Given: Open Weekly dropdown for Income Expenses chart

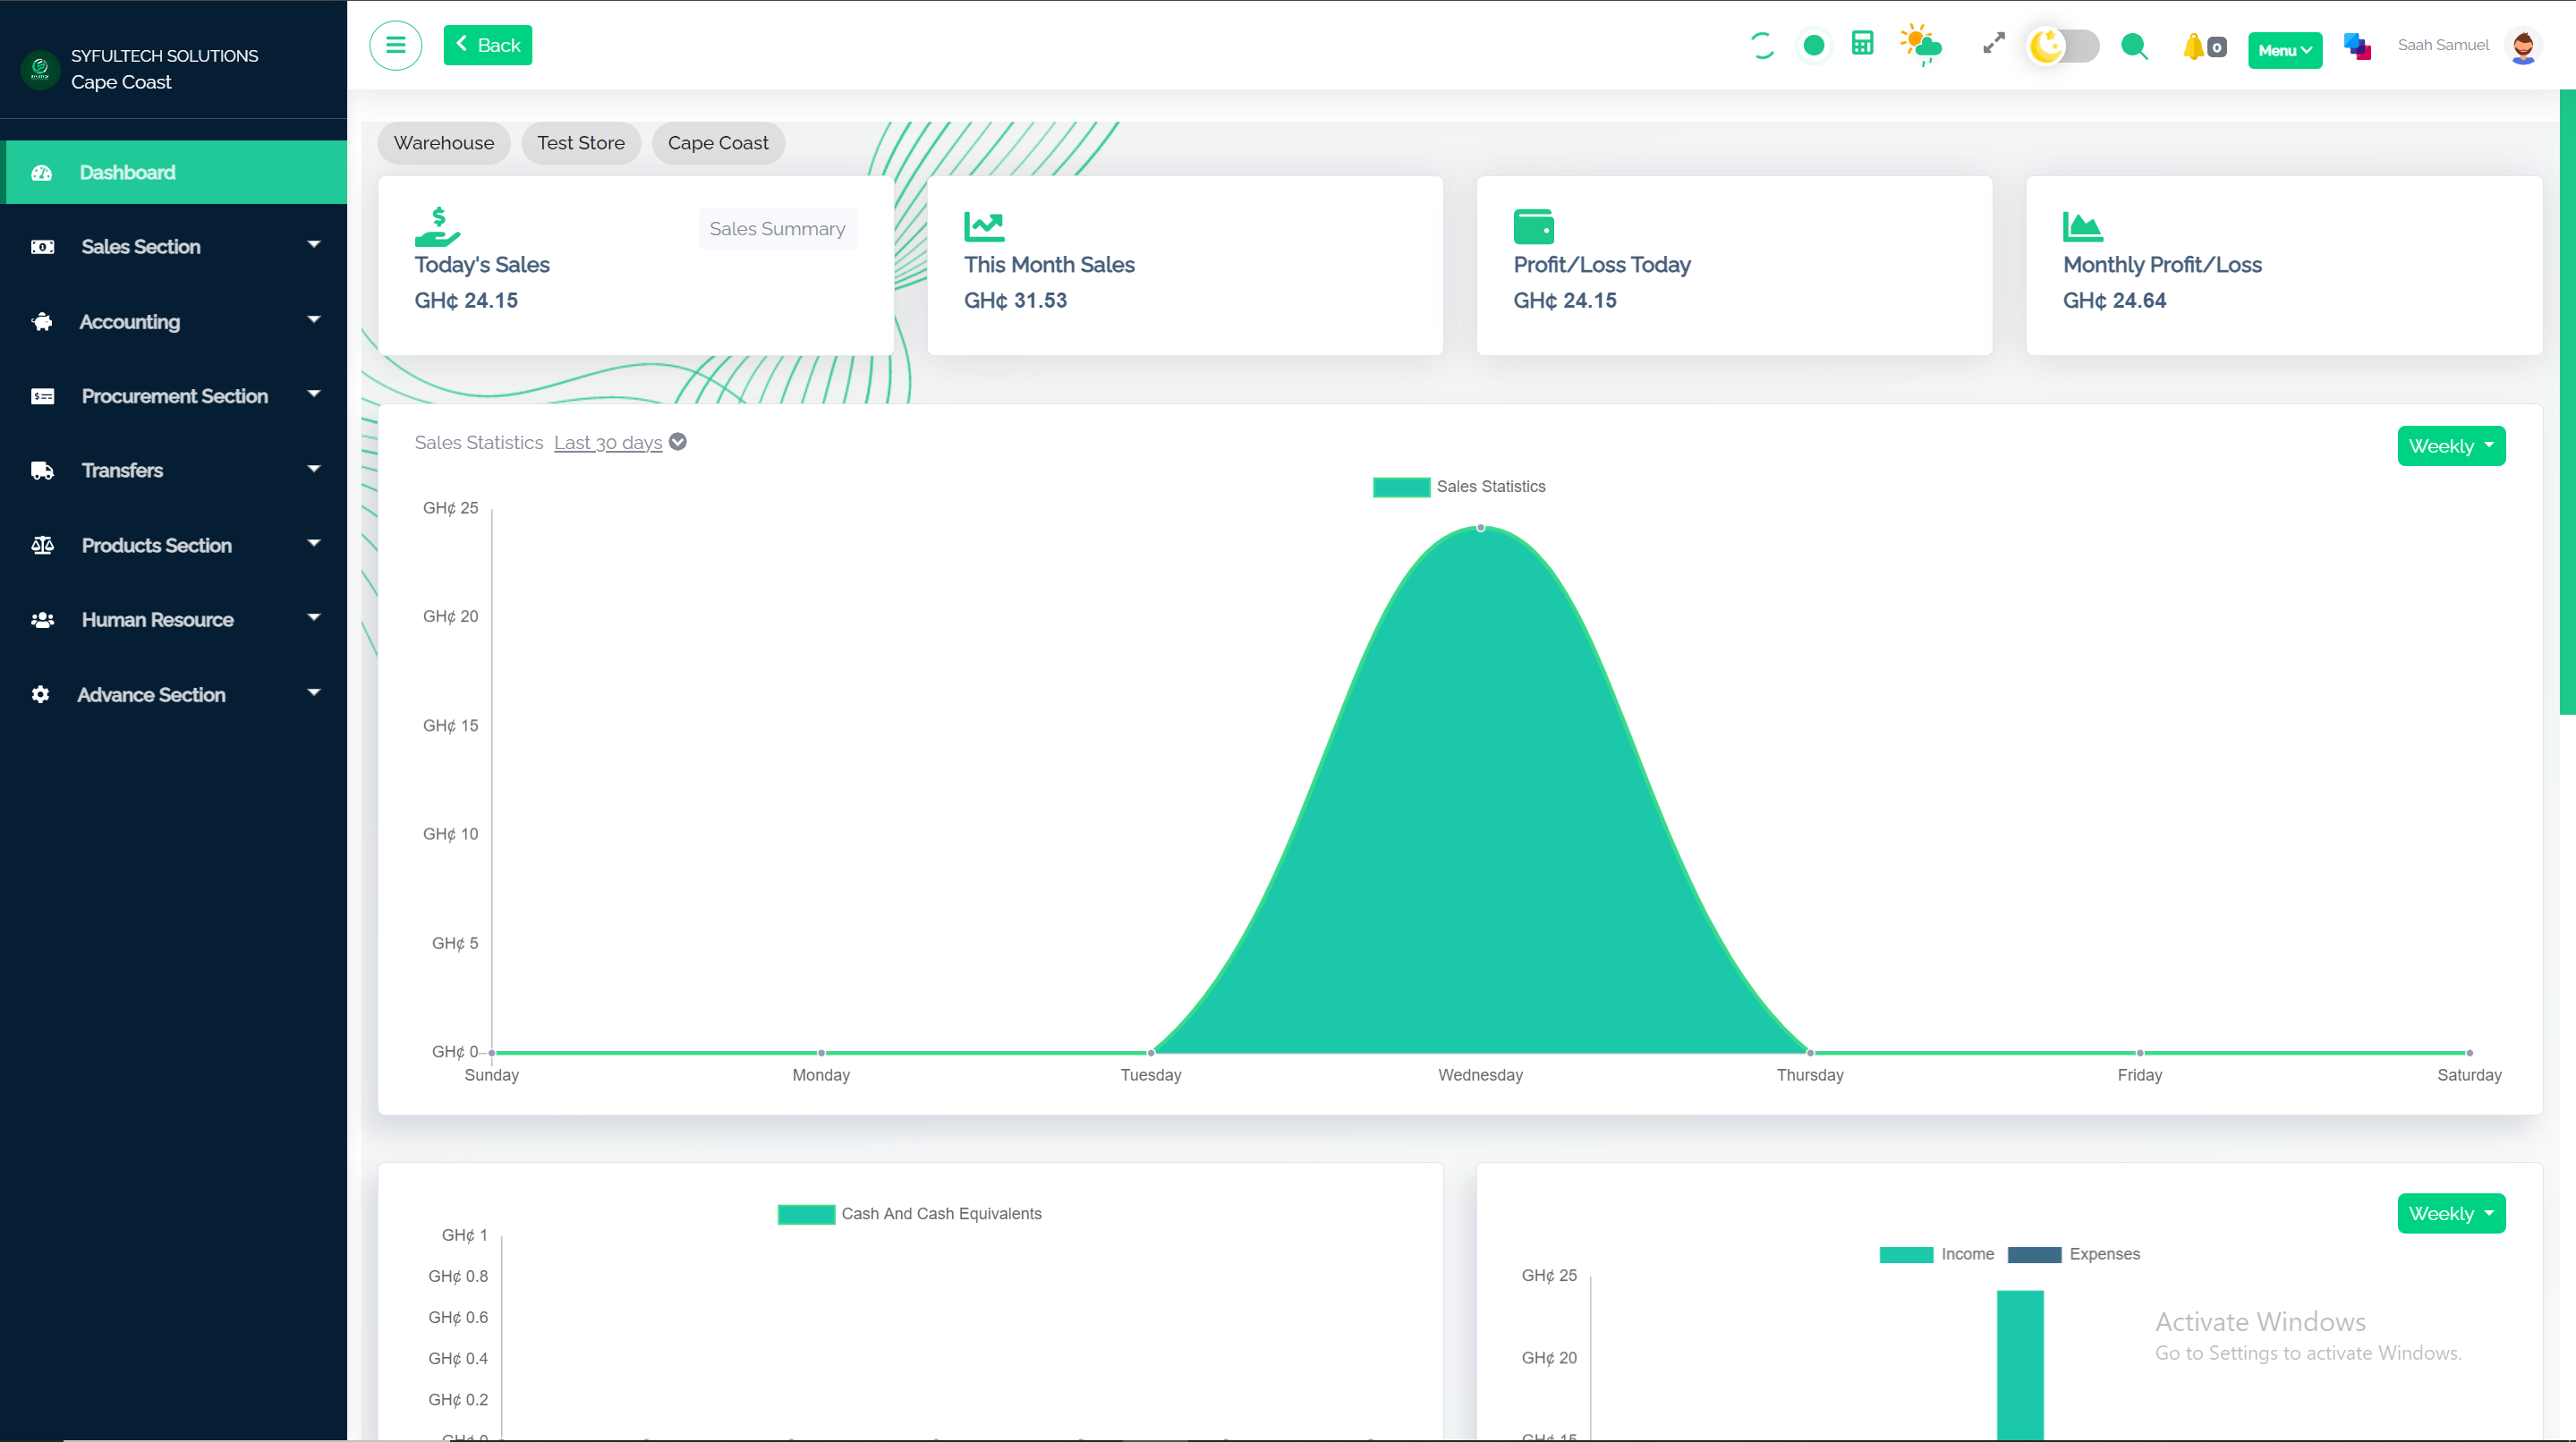Looking at the screenshot, I should (2451, 1213).
